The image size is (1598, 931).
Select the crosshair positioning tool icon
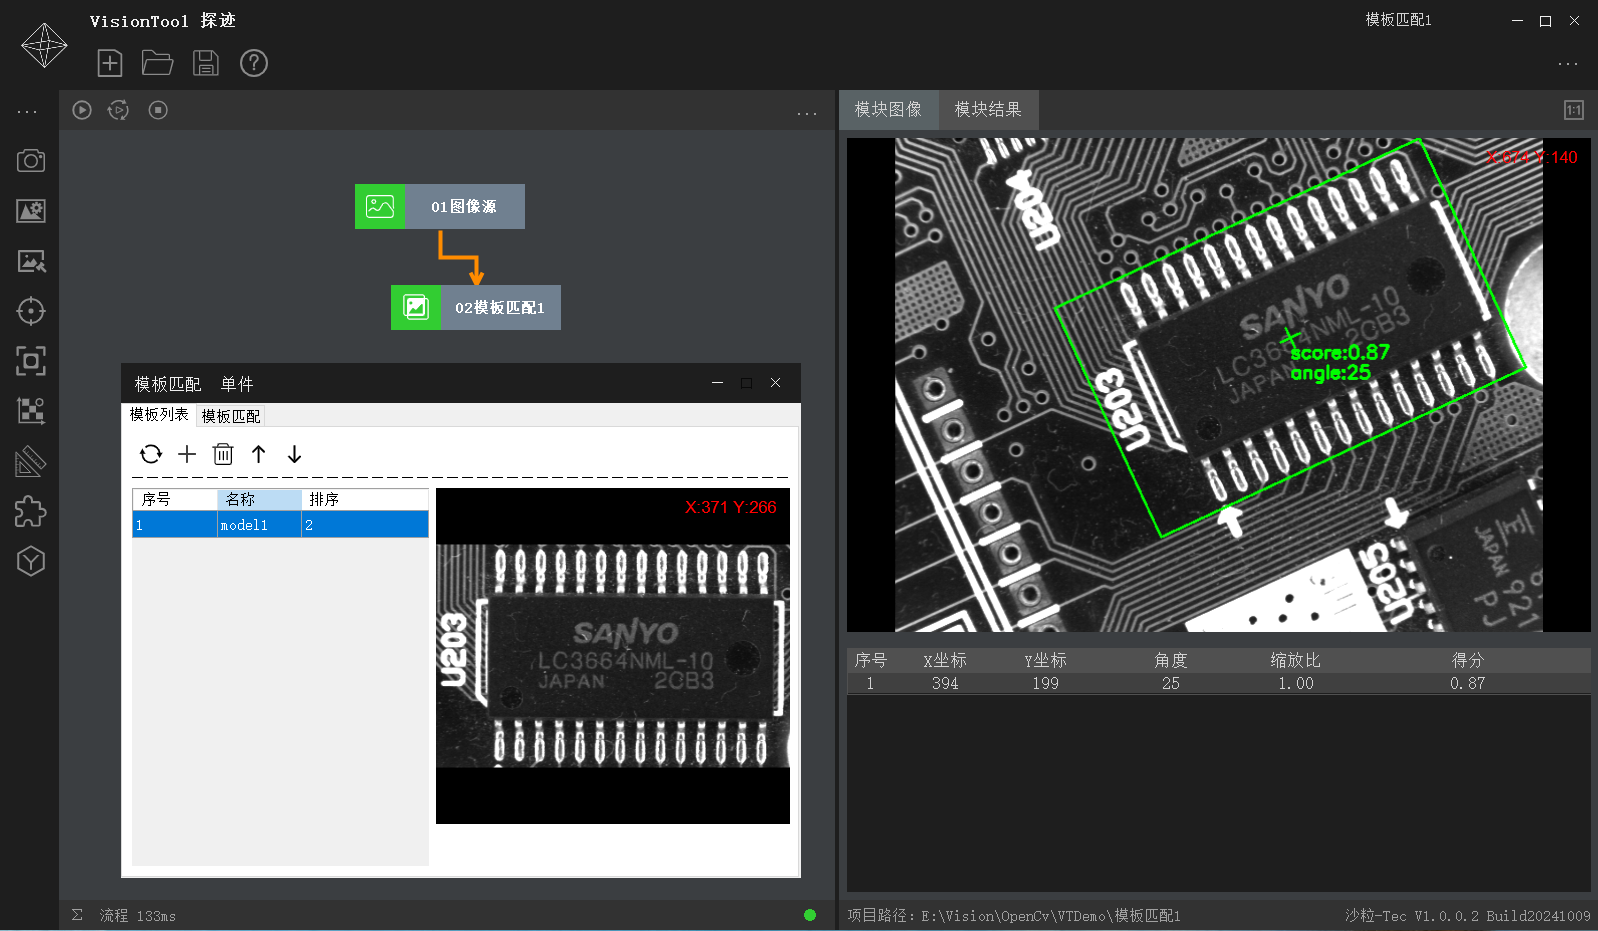[31, 311]
